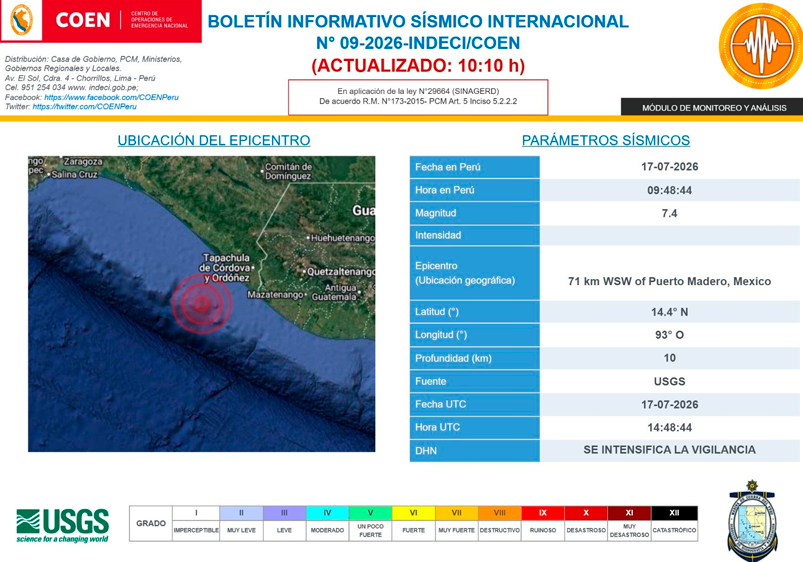Image resolution: width=803 pixels, height=562 pixels.
Task: Click the Mazatenango map label
Action: (276, 295)
